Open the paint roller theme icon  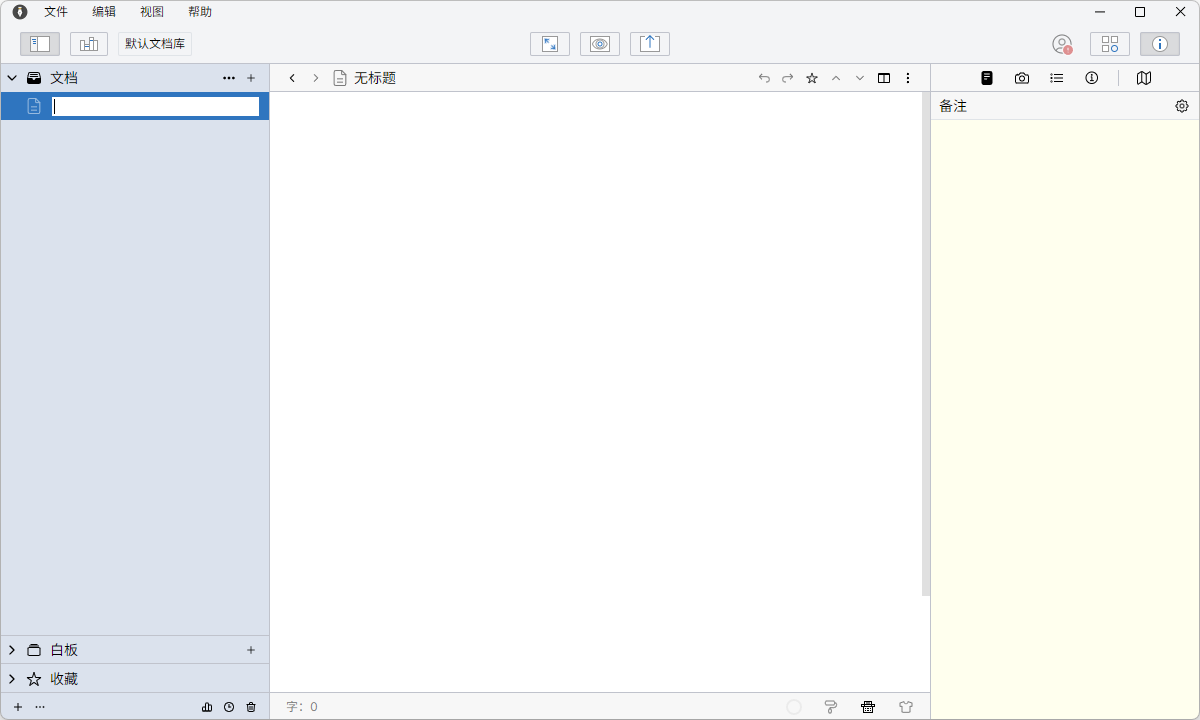(x=831, y=707)
